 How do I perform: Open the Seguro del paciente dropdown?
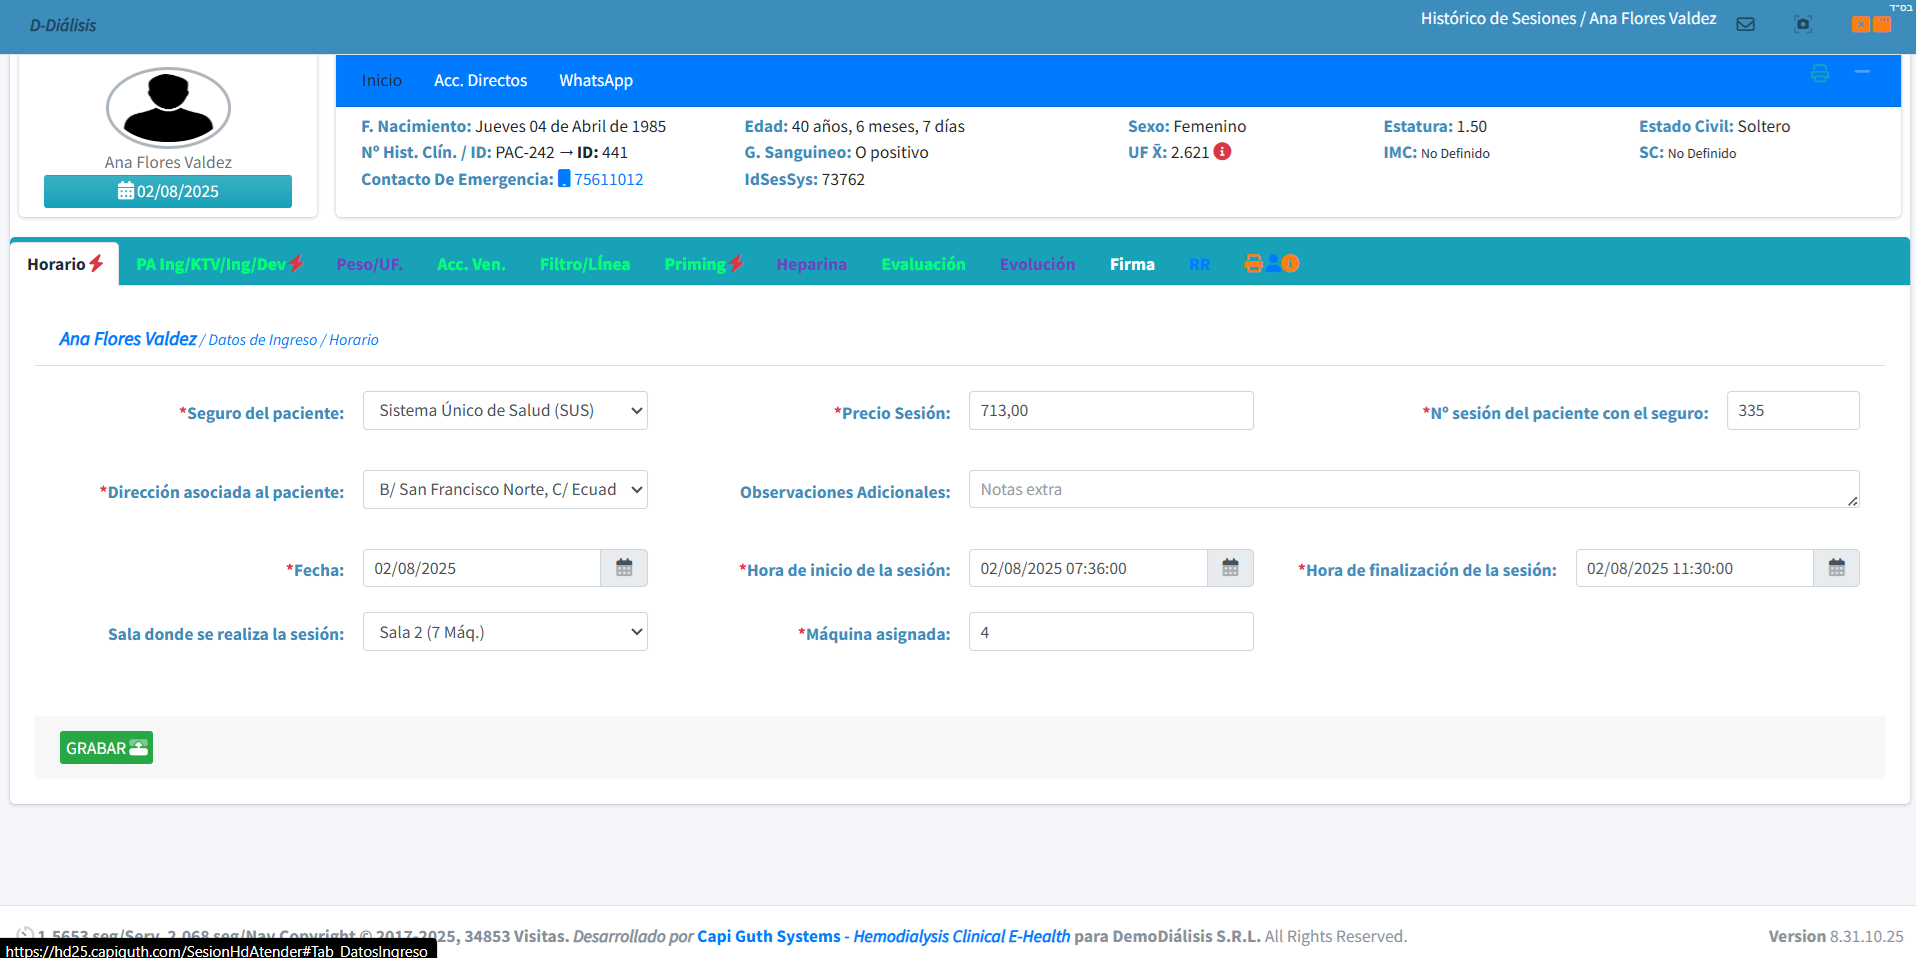click(x=505, y=410)
